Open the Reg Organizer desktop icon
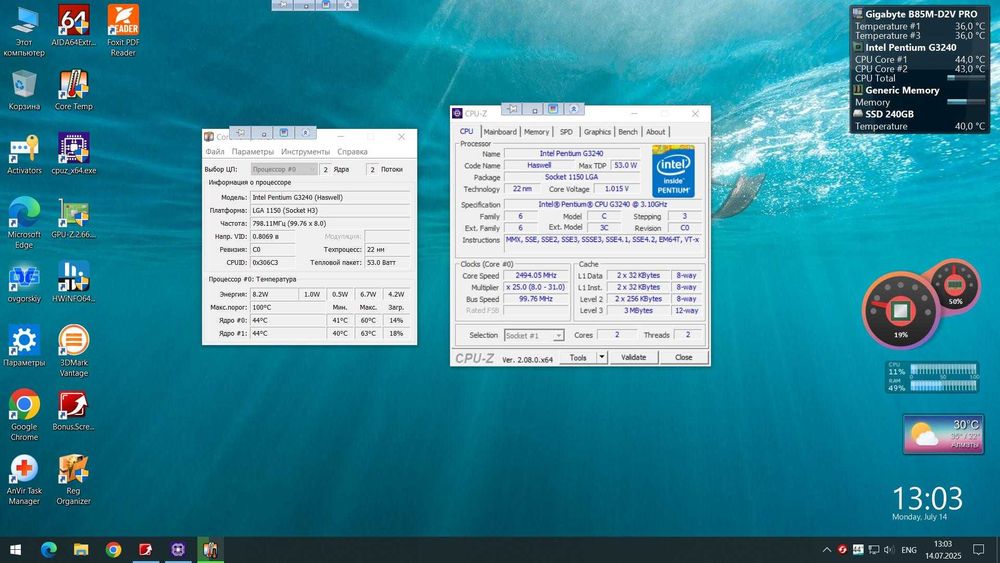The image size is (1000, 563). click(73, 479)
